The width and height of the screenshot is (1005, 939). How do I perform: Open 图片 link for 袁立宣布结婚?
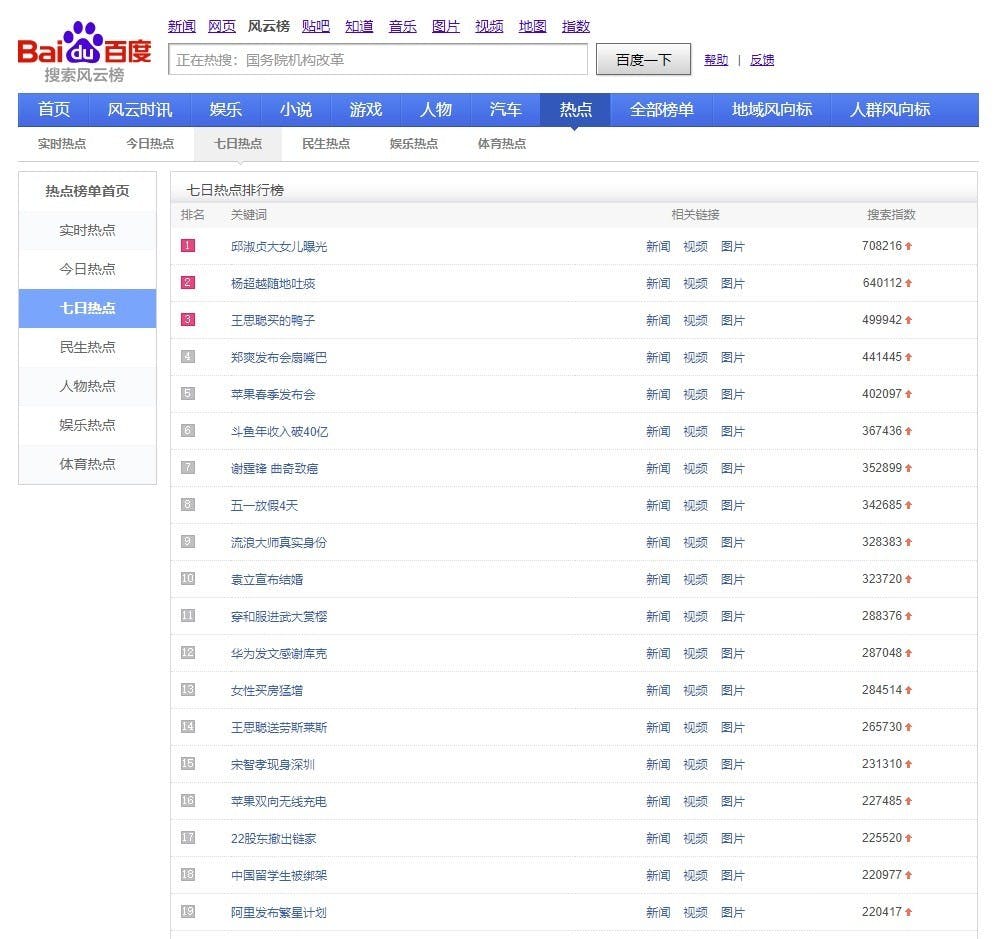click(x=733, y=579)
